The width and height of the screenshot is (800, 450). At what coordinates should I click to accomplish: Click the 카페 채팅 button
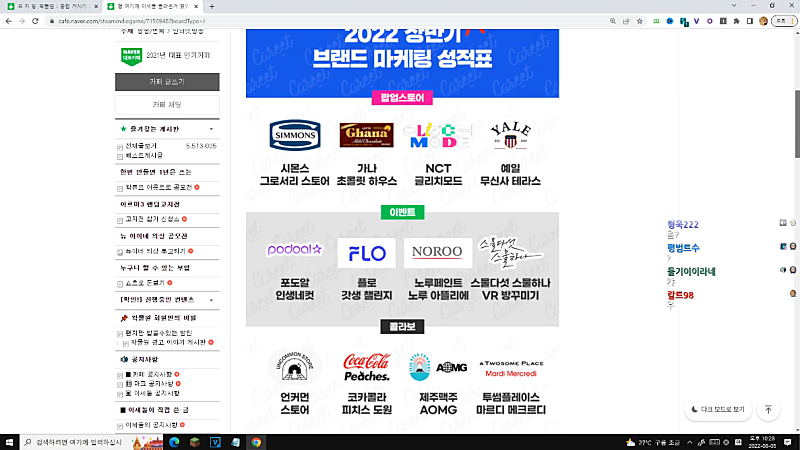[167, 105]
